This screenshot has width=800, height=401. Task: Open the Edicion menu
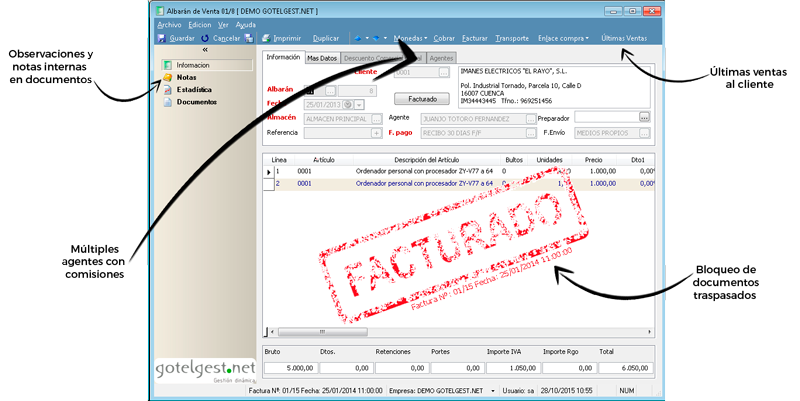coord(199,25)
